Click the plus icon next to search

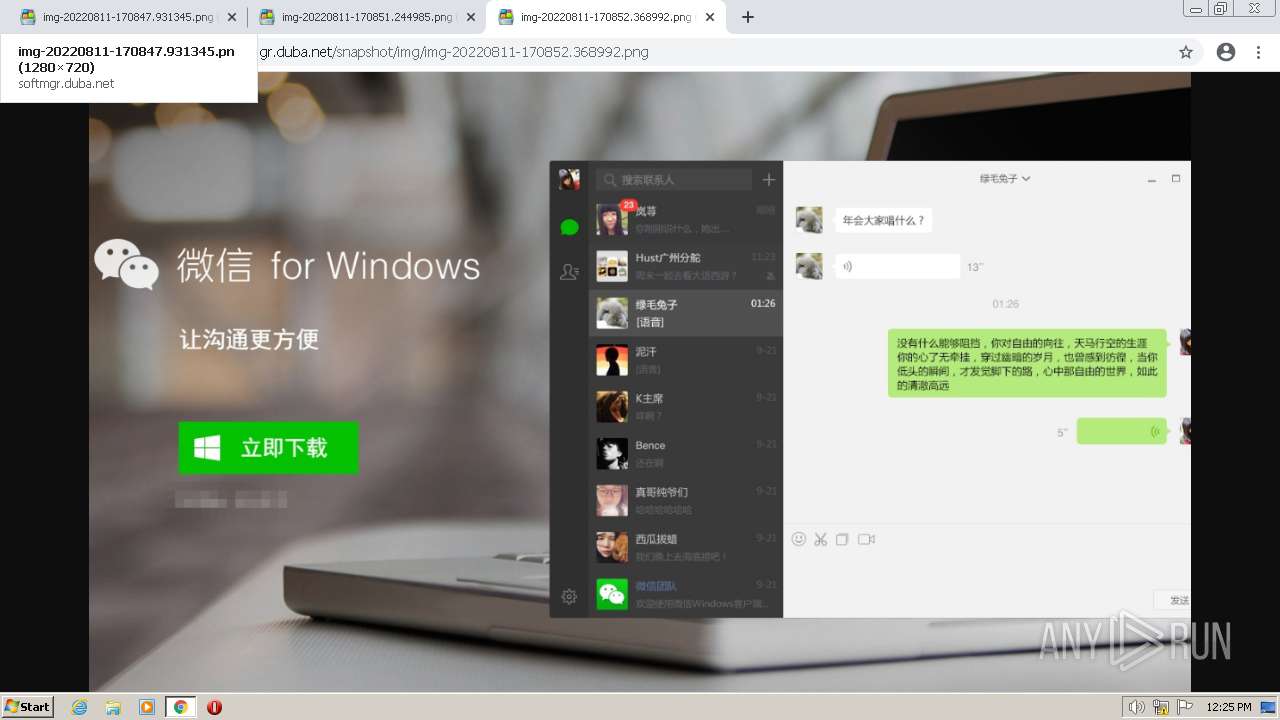[768, 180]
